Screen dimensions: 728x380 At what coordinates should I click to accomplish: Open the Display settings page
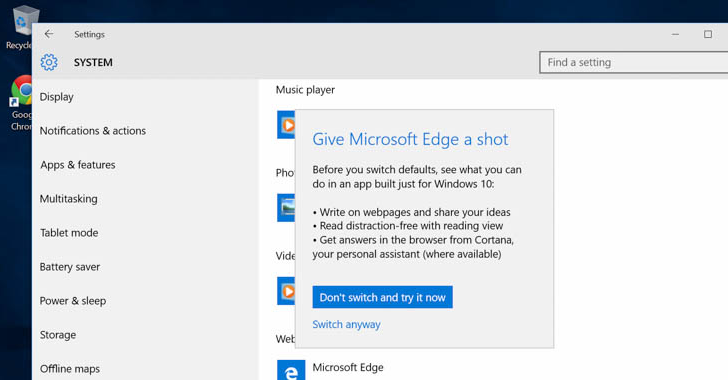pos(57,97)
